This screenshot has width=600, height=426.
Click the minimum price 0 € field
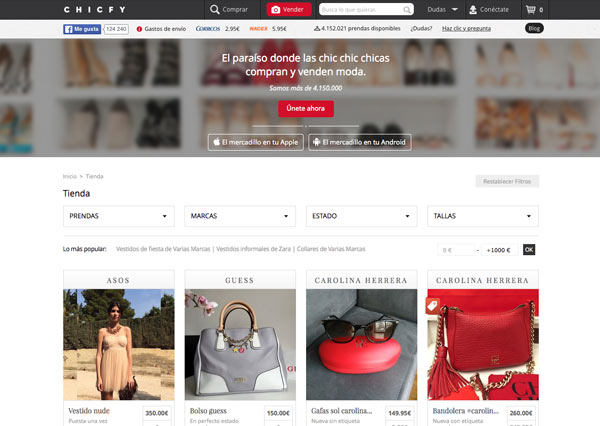[456, 250]
